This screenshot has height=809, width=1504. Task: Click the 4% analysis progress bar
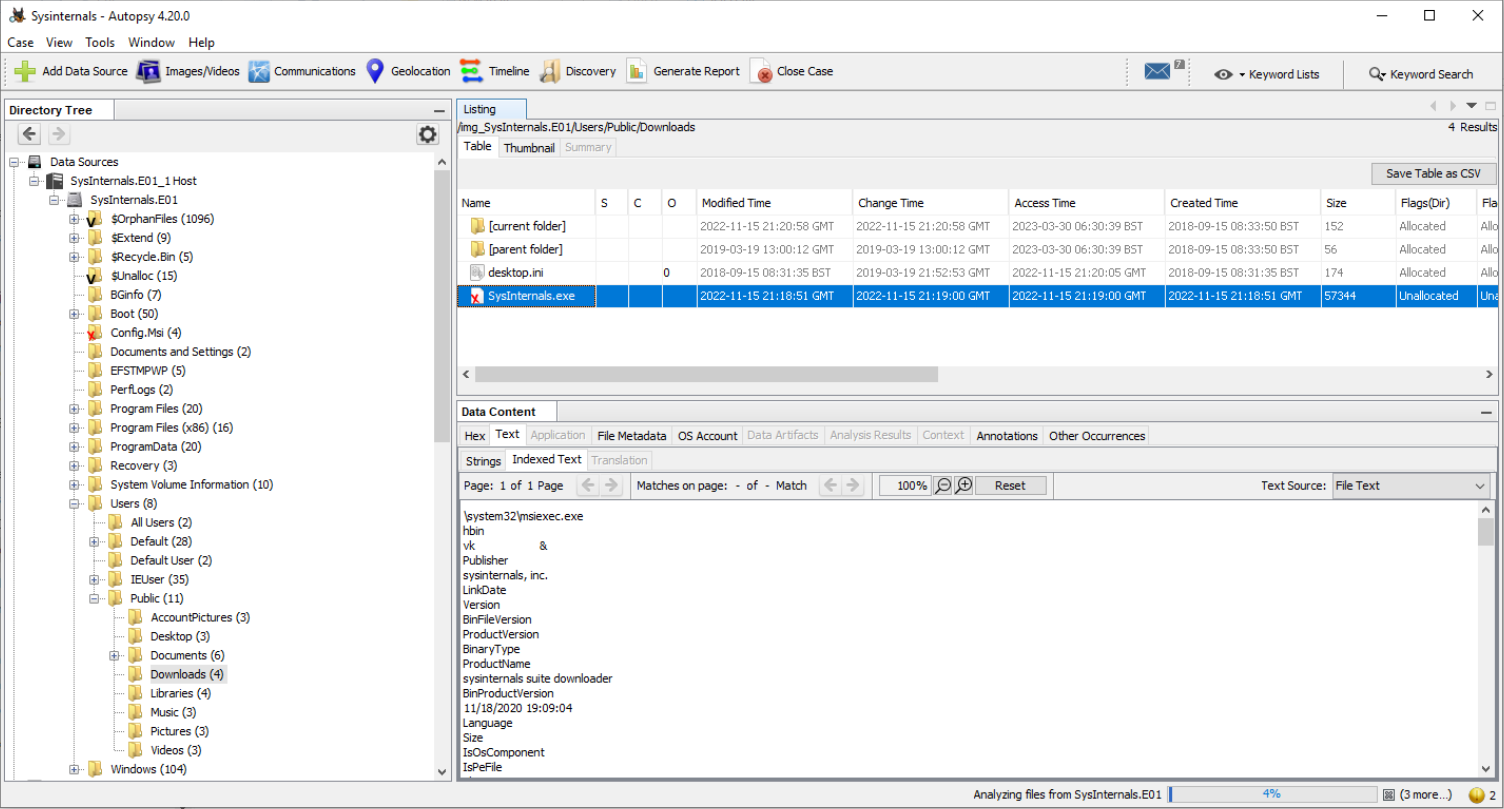click(1270, 795)
